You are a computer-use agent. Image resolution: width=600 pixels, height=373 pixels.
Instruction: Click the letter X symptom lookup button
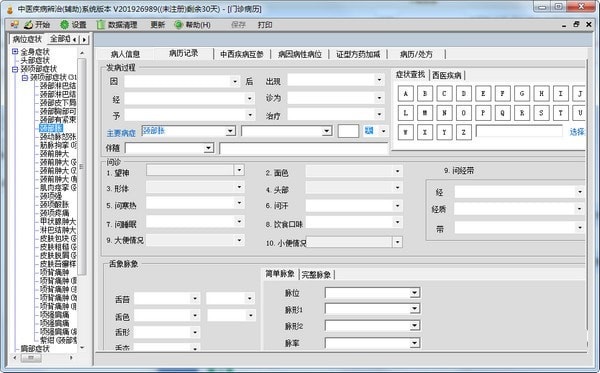[x=425, y=132]
